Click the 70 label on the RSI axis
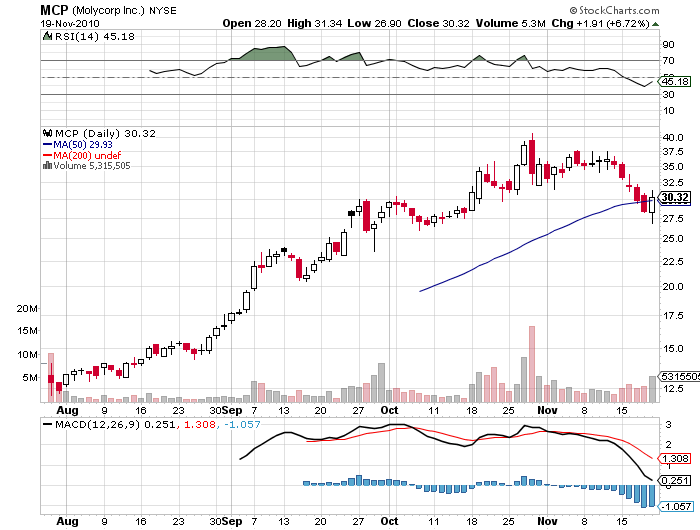 [x=668, y=61]
